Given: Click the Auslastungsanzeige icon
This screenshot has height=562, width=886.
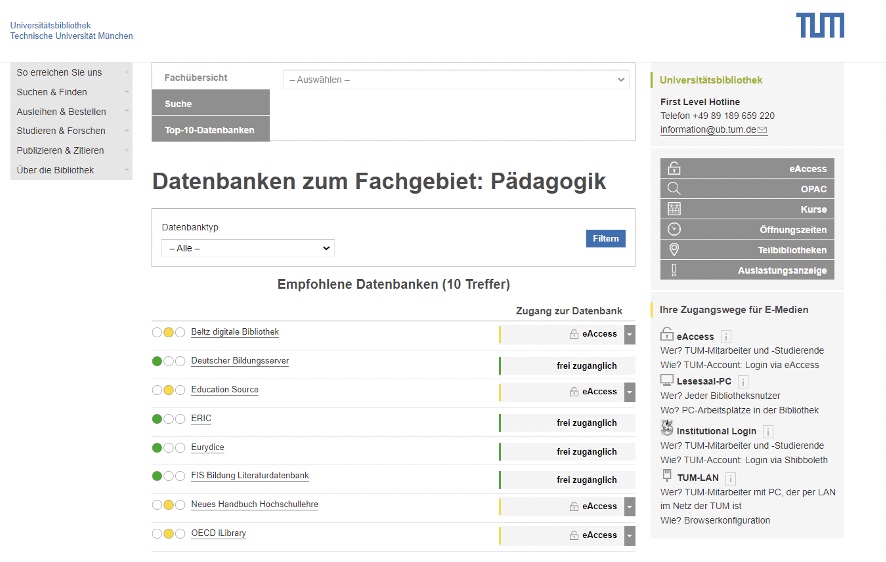Looking at the screenshot, I should tap(674, 270).
